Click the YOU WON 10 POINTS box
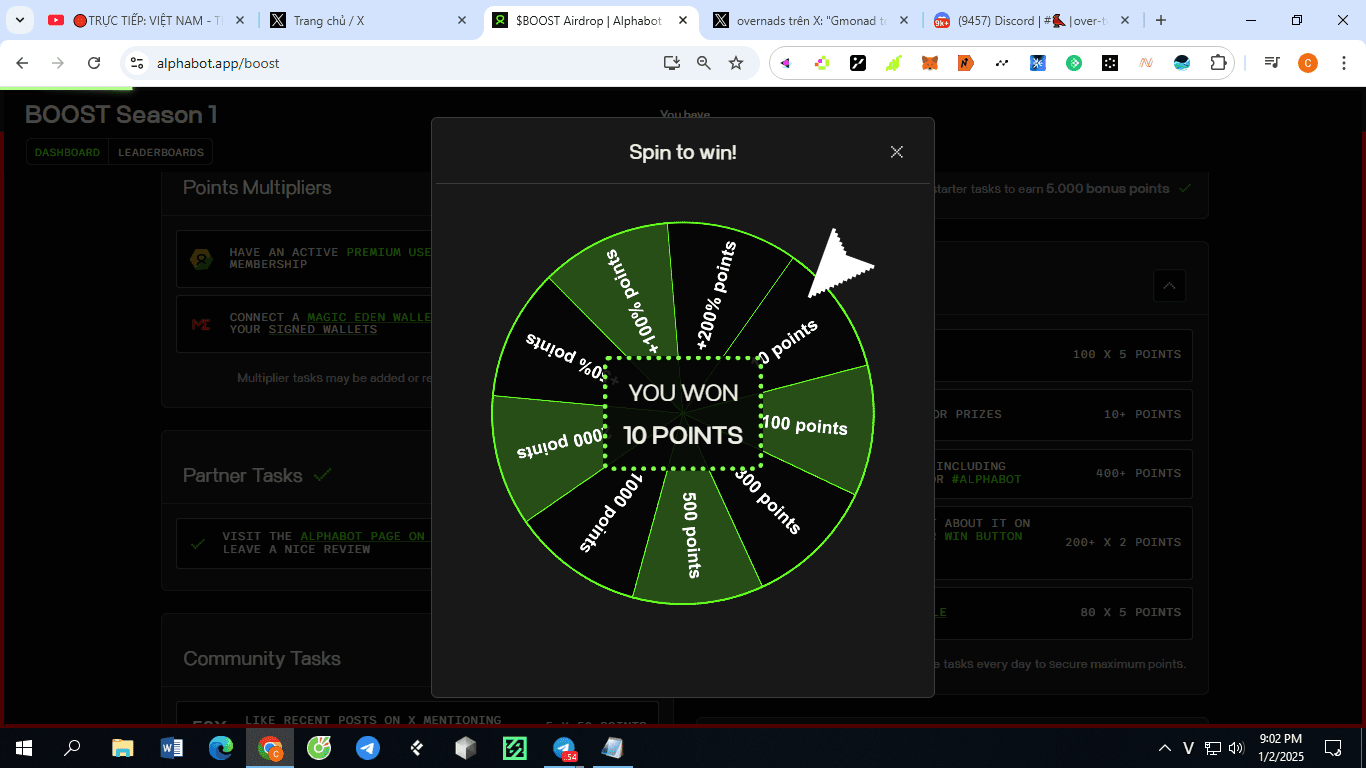1366x768 pixels. coord(683,413)
